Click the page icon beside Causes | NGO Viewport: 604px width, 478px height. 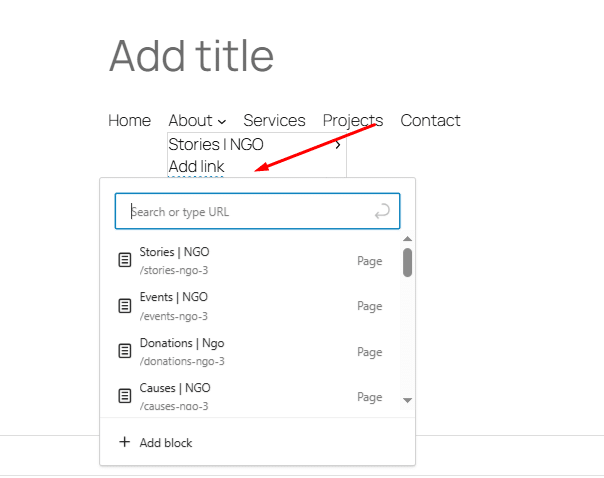click(124, 396)
